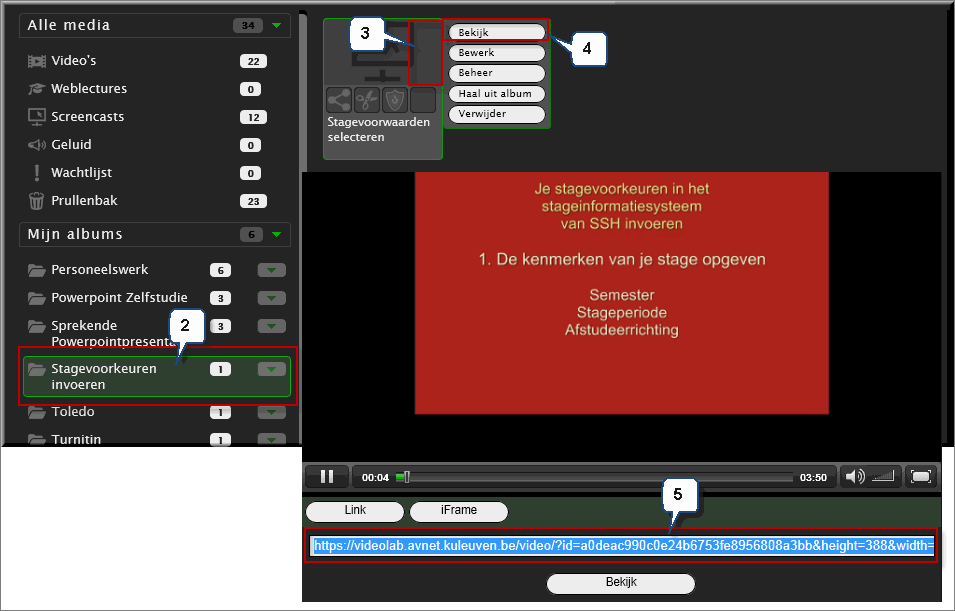Select the Screencasts label
The width and height of the screenshot is (955, 611).
[88, 117]
